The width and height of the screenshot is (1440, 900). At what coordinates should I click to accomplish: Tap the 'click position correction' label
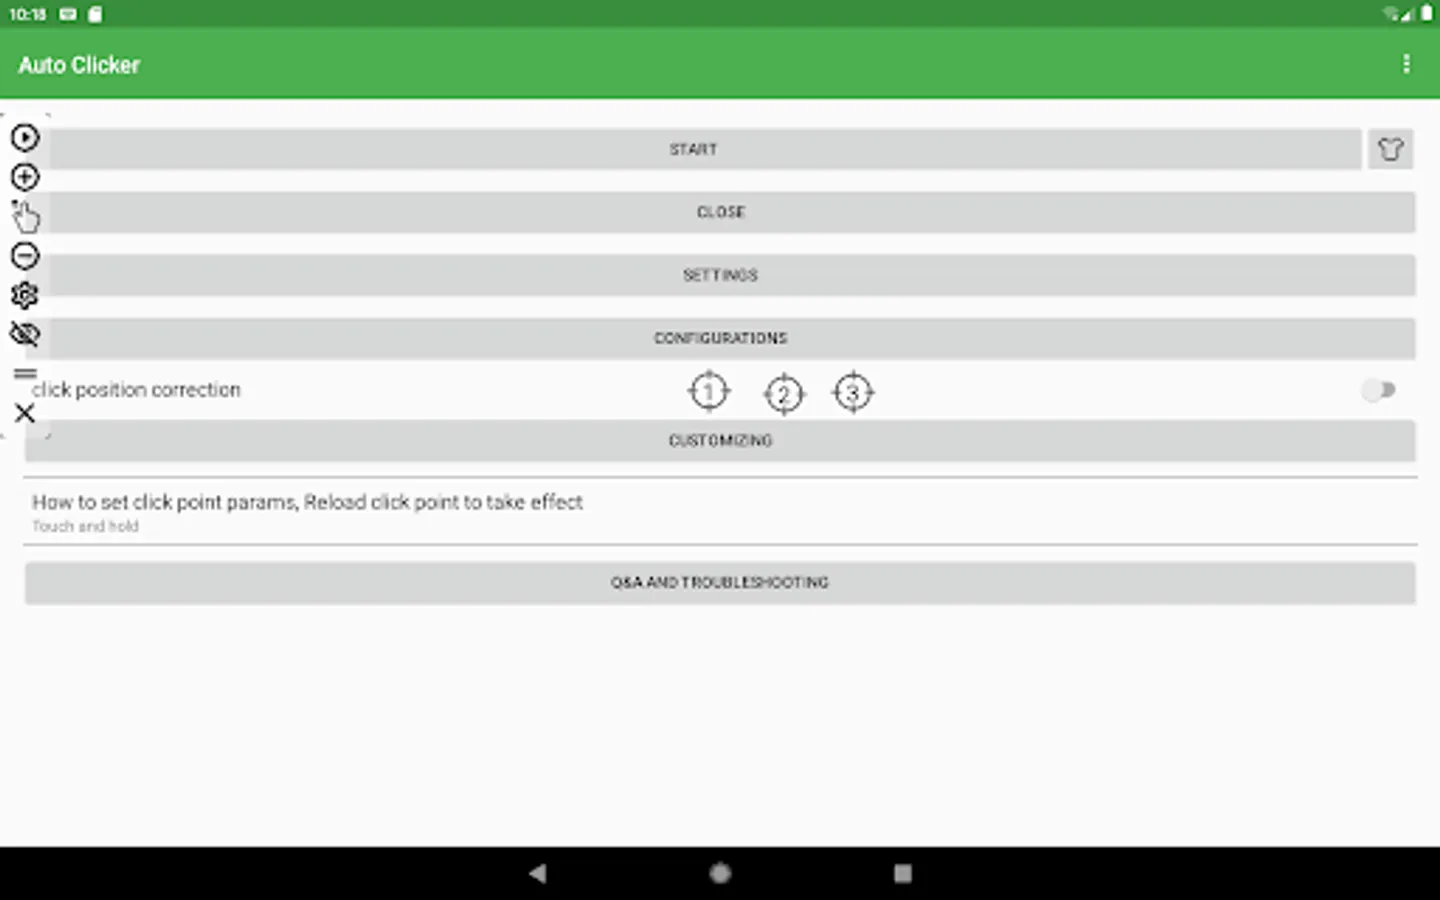[137, 390]
